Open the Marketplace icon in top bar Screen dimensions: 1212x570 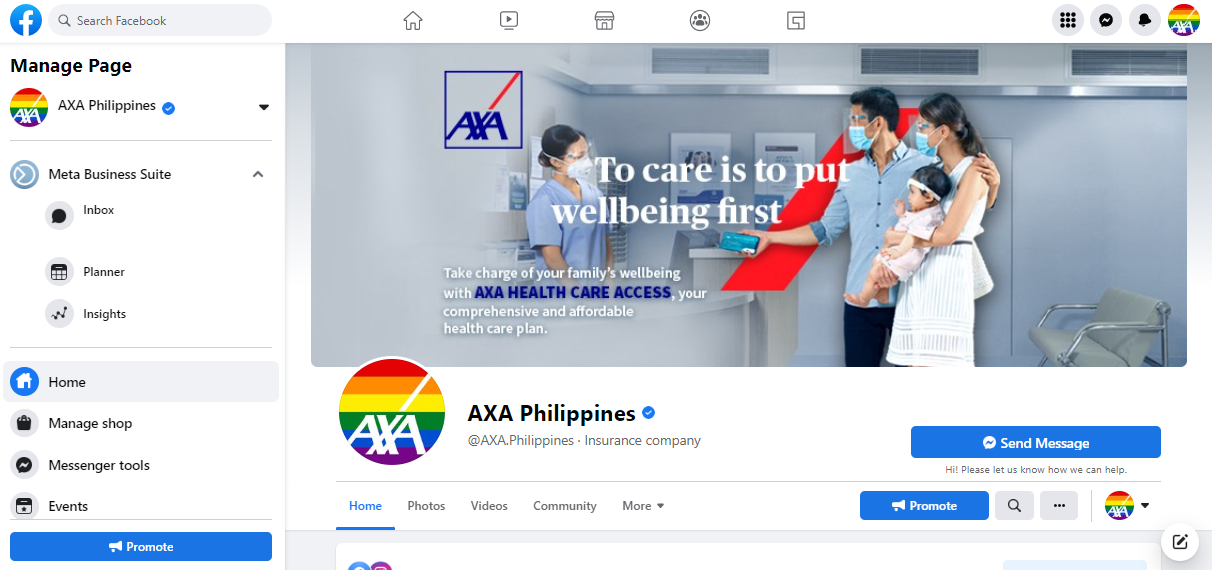pyautogui.click(x=604, y=20)
